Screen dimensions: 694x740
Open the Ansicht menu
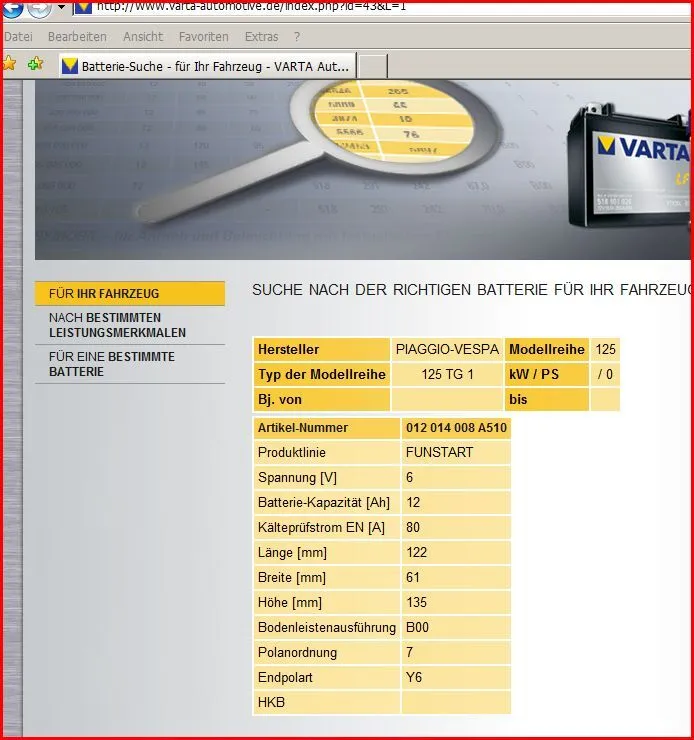[143, 37]
